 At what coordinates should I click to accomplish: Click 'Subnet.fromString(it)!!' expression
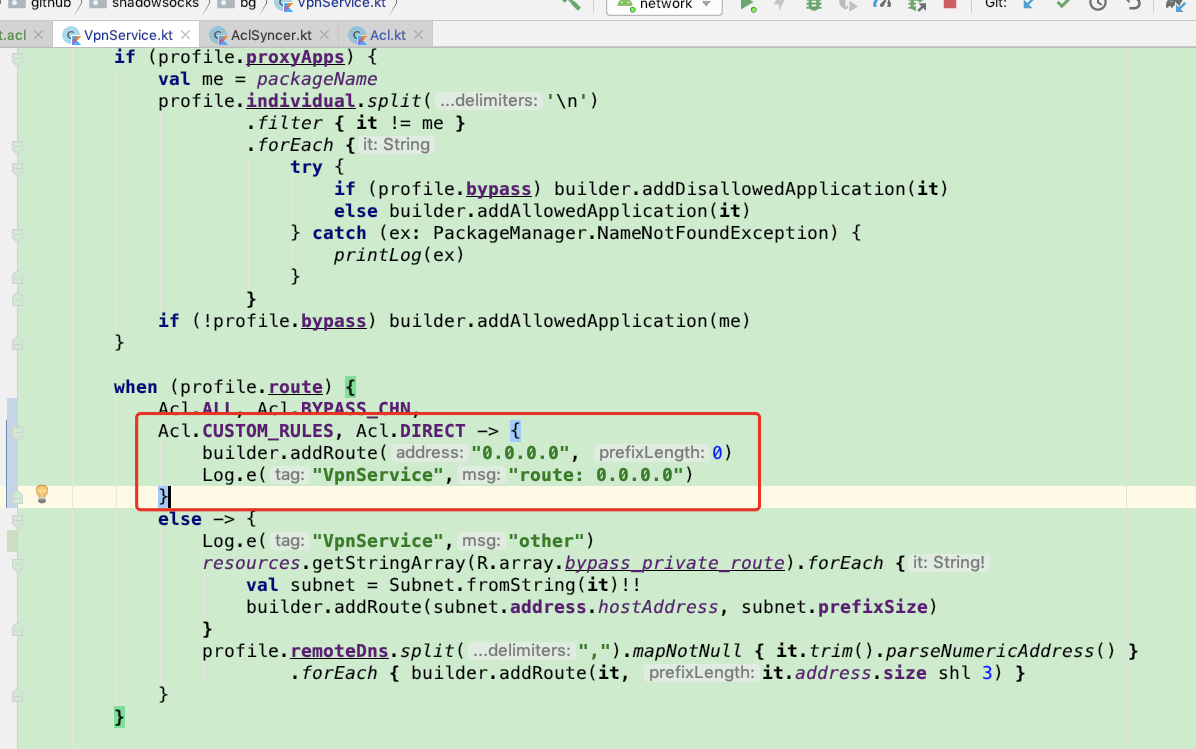pos(515,585)
